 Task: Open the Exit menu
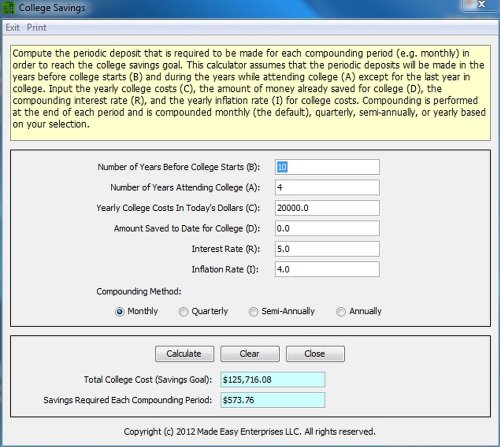pyautogui.click(x=13, y=28)
